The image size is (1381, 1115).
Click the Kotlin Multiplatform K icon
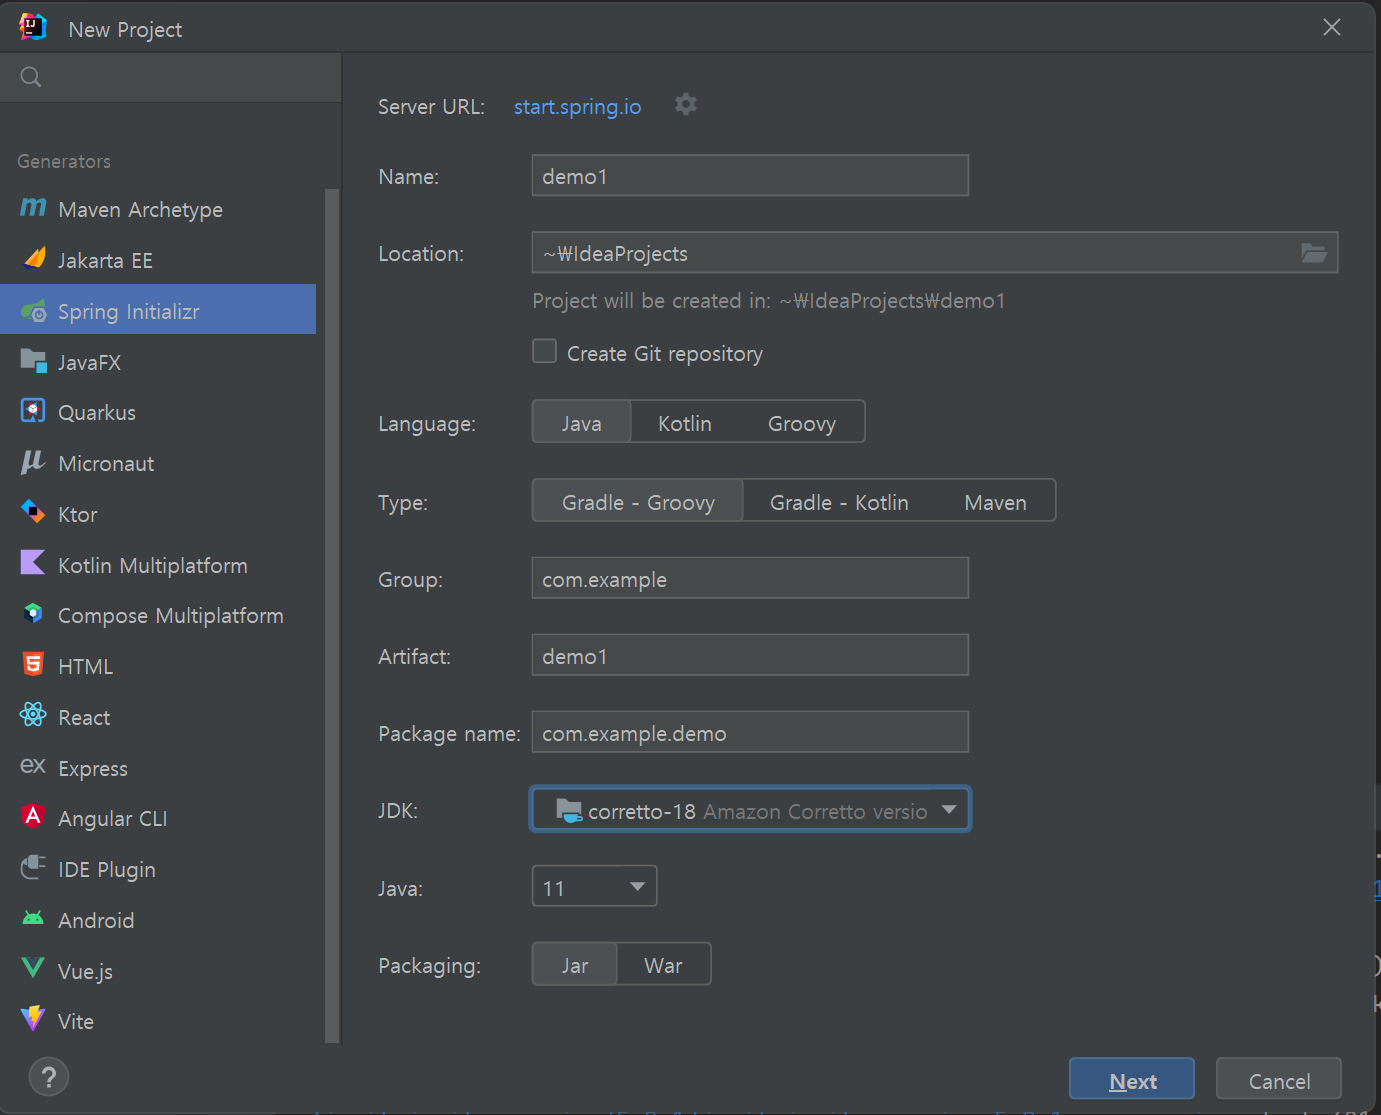coord(33,563)
